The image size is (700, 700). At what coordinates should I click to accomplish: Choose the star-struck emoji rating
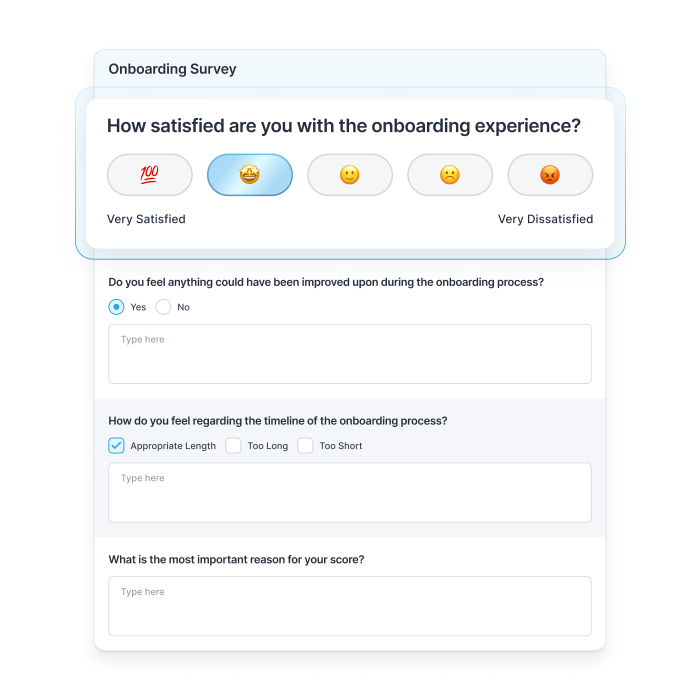click(250, 175)
